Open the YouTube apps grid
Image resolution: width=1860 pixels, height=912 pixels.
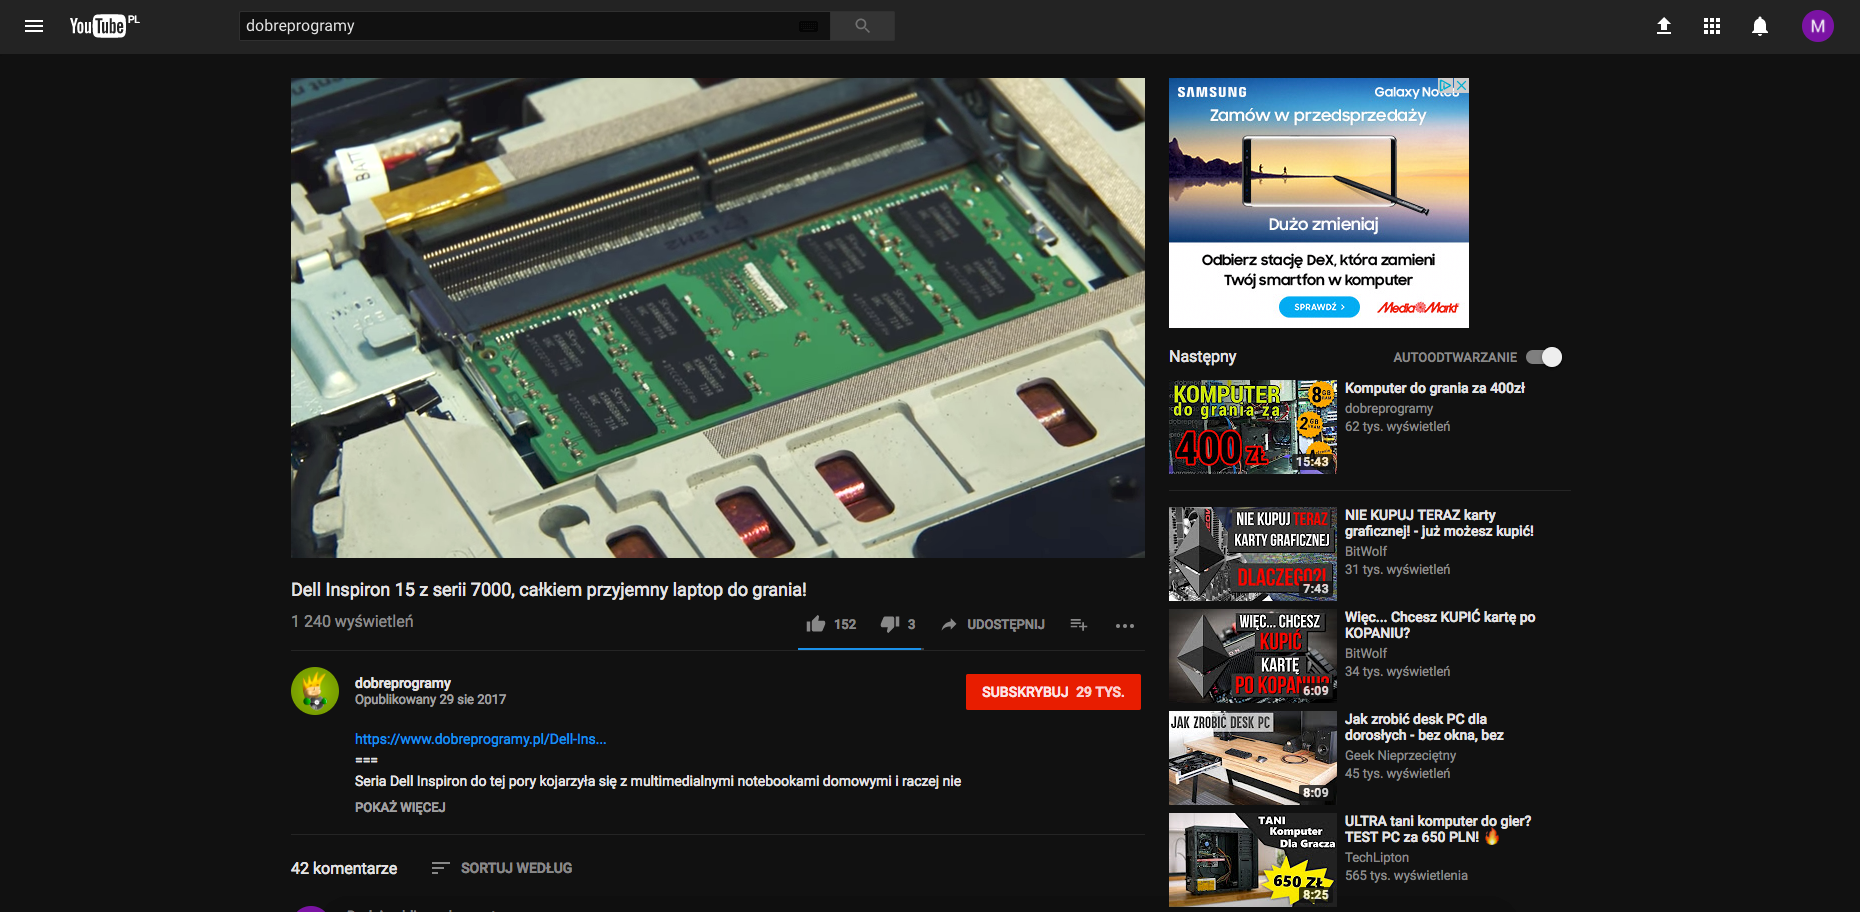pos(1712,26)
